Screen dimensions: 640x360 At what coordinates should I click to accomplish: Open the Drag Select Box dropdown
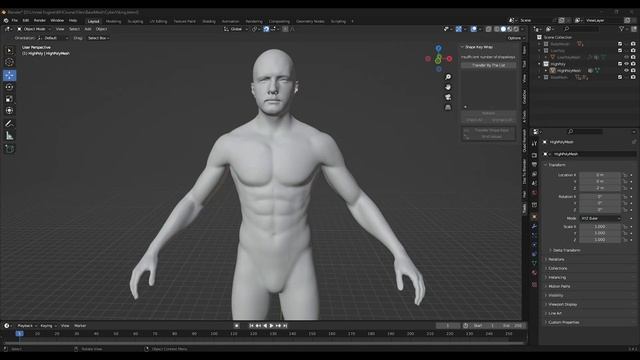tap(98, 38)
